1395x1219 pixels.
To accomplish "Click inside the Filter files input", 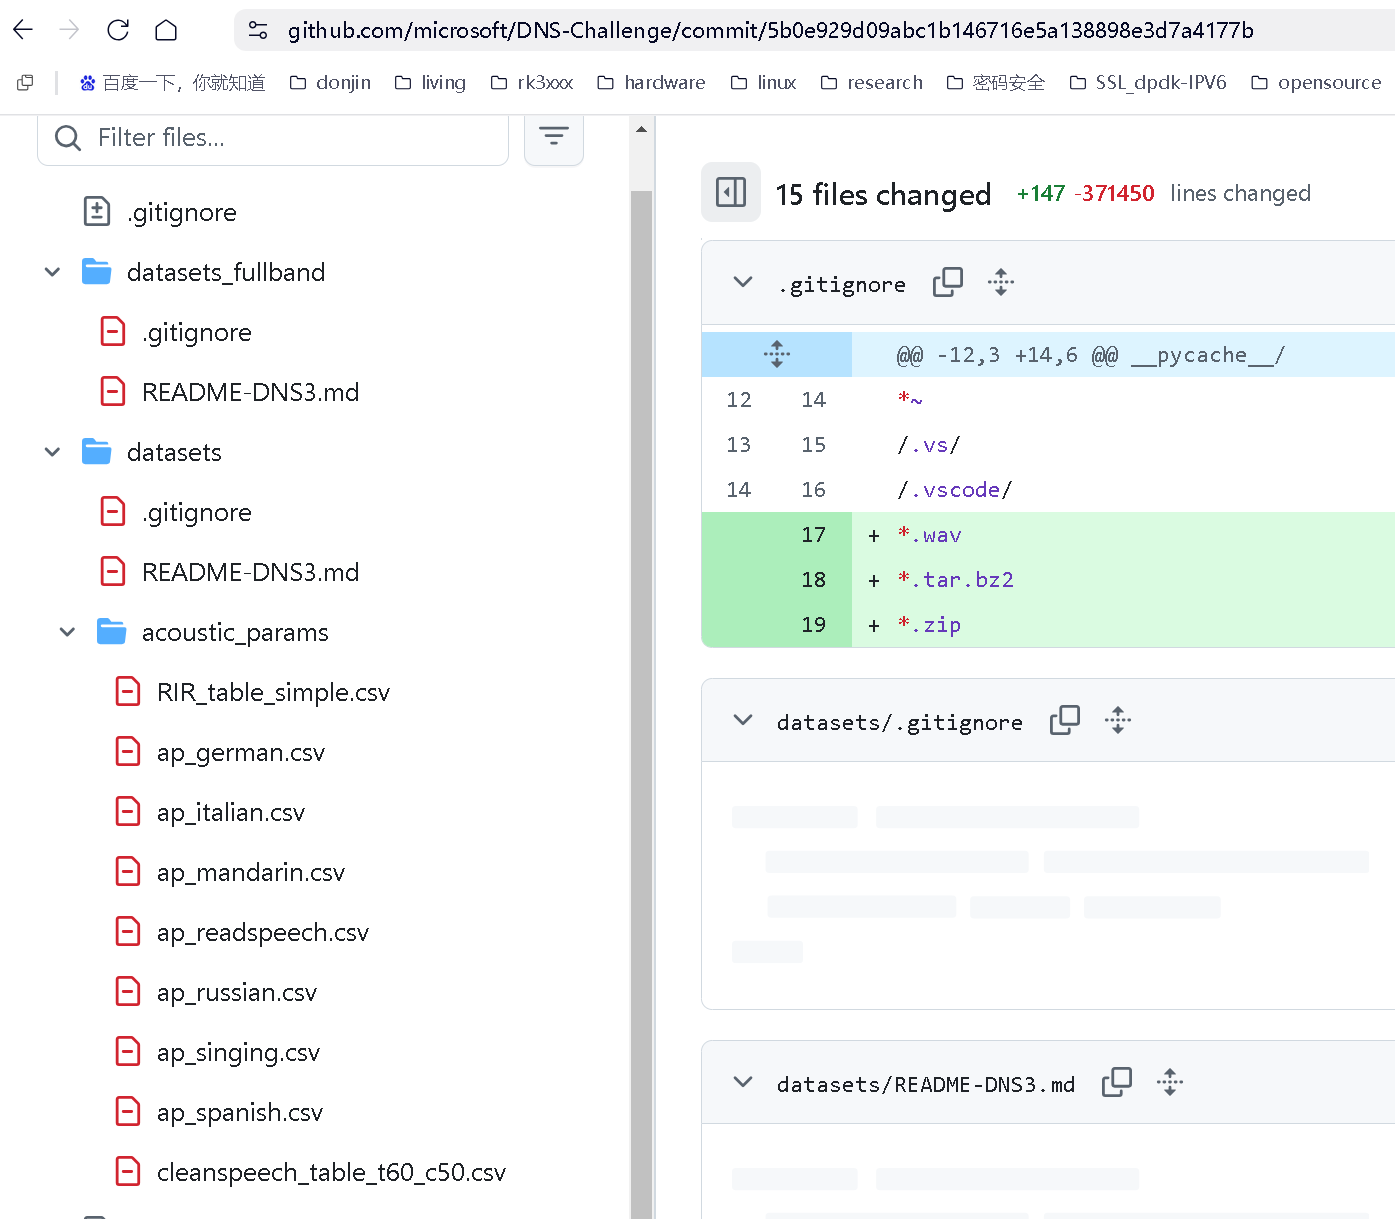I will [280, 137].
